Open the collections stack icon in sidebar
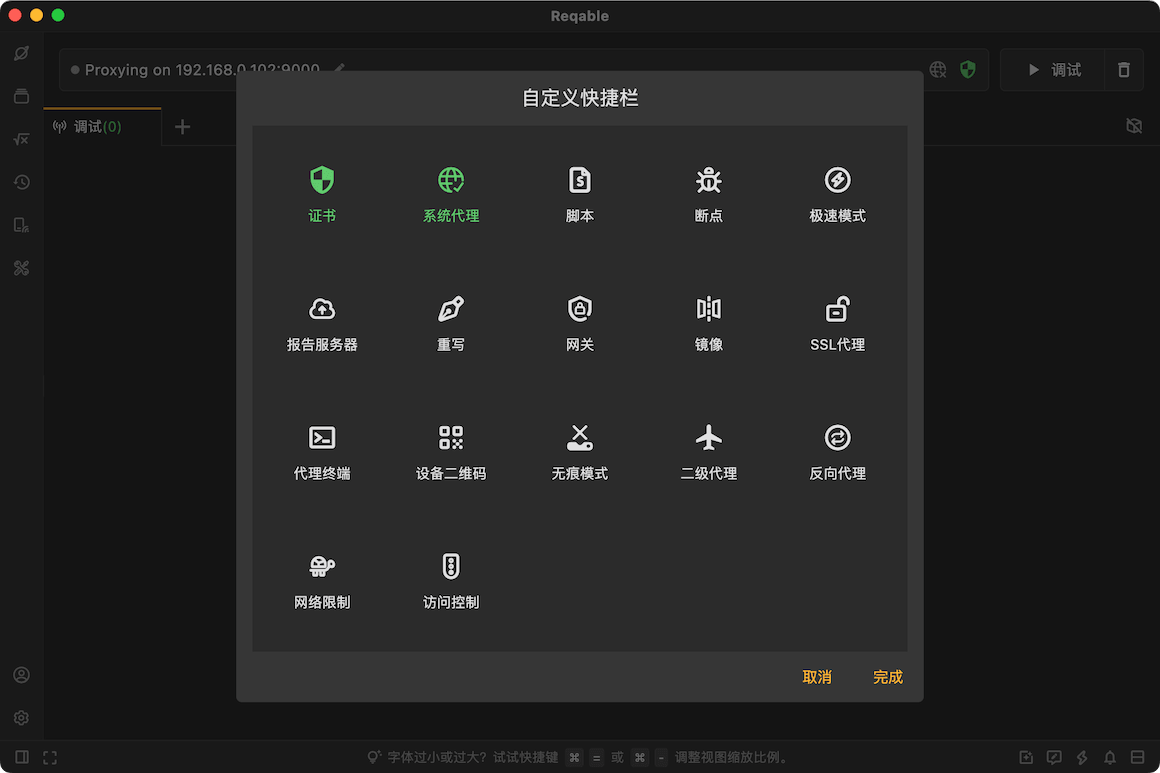This screenshot has width=1160, height=773. 21,96
